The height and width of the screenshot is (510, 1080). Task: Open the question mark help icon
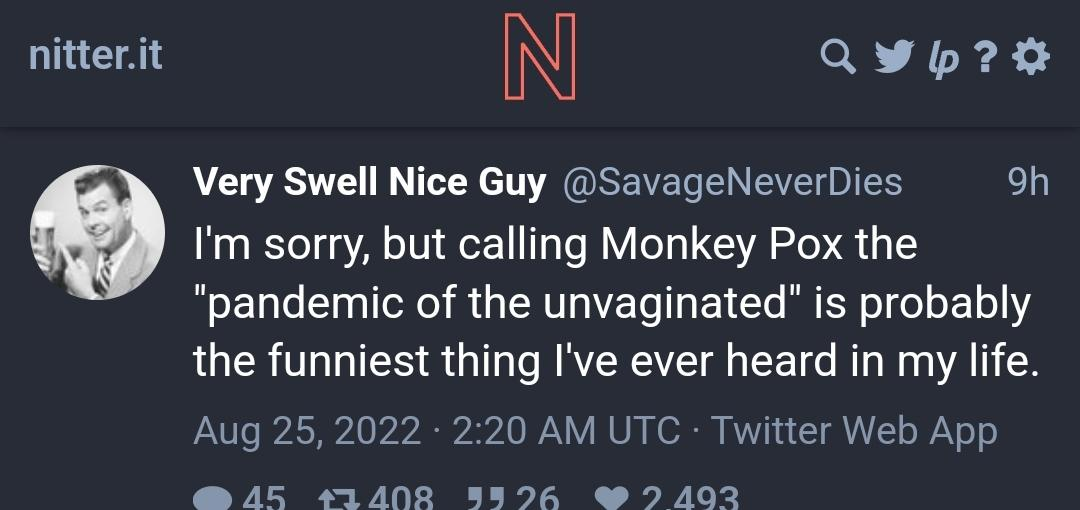point(987,59)
